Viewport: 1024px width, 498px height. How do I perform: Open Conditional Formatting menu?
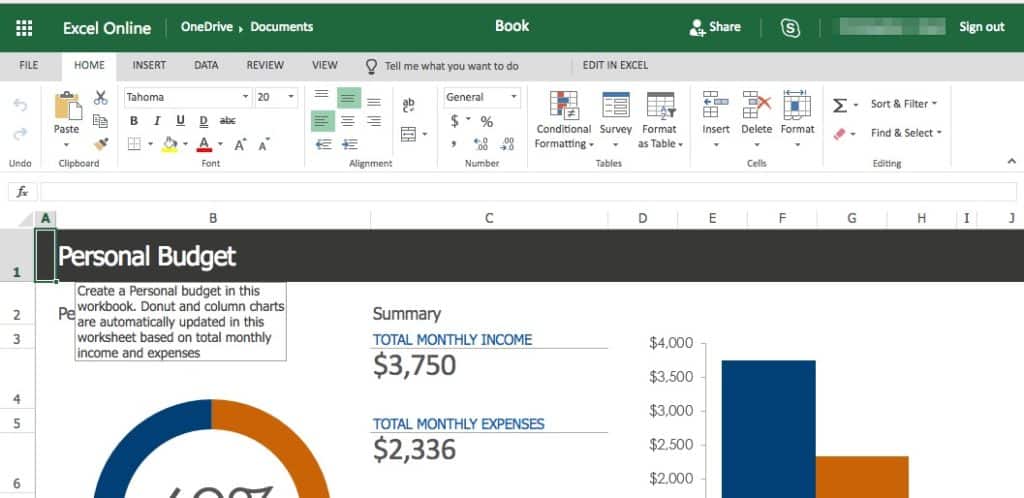(564, 120)
